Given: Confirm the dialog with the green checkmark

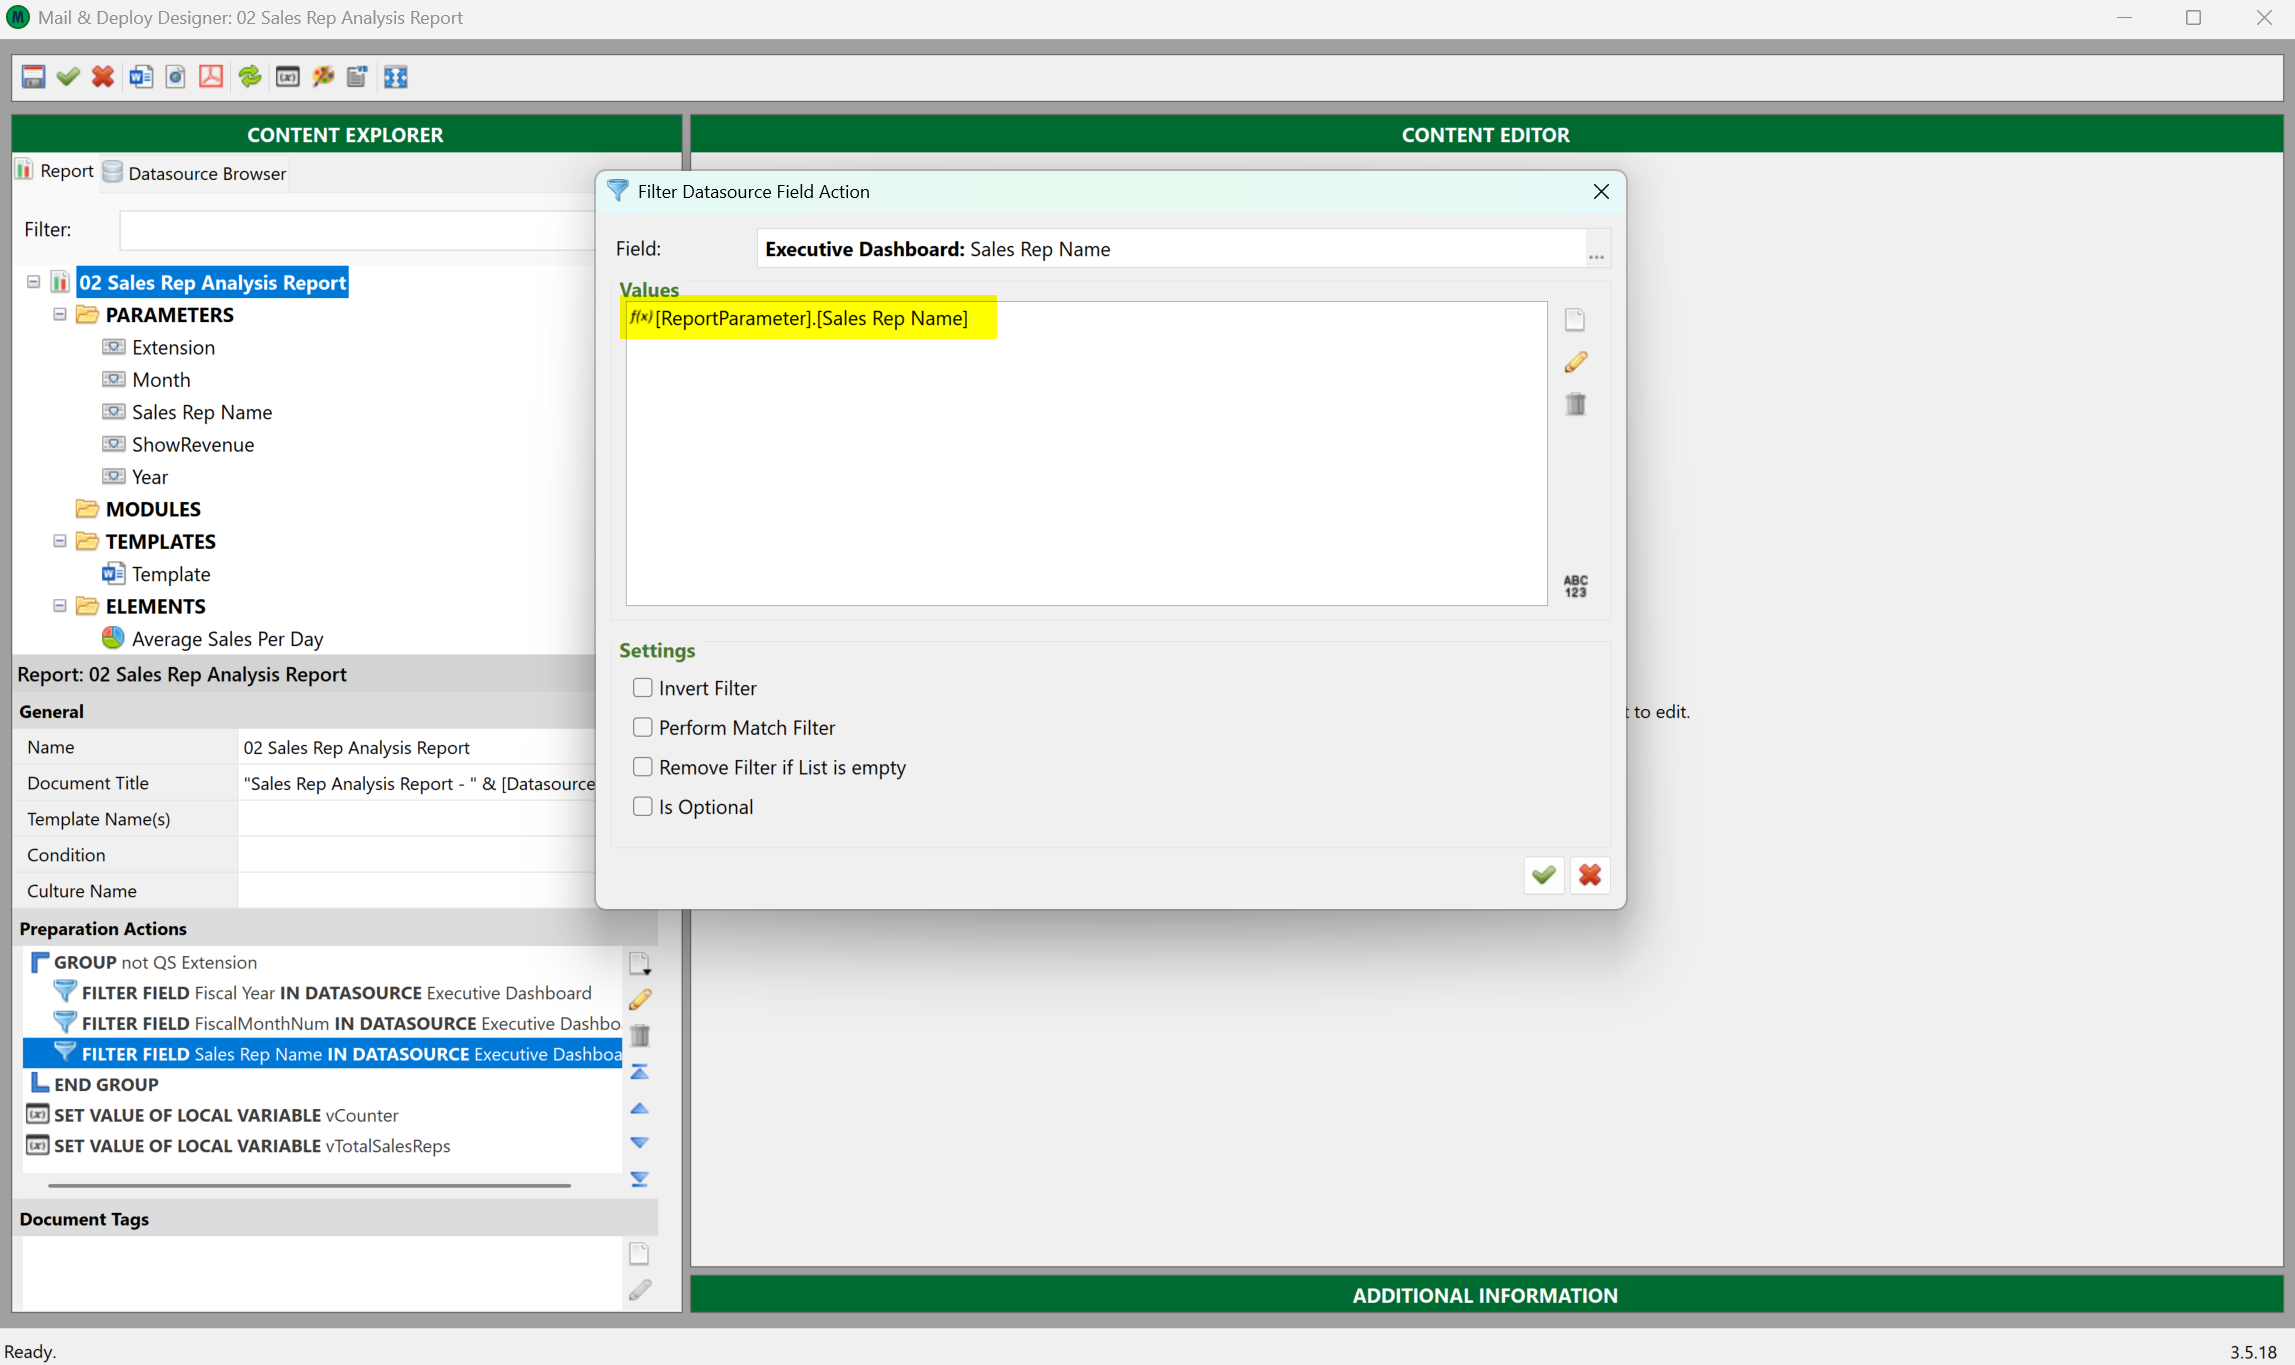Looking at the screenshot, I should (1543, 875).
